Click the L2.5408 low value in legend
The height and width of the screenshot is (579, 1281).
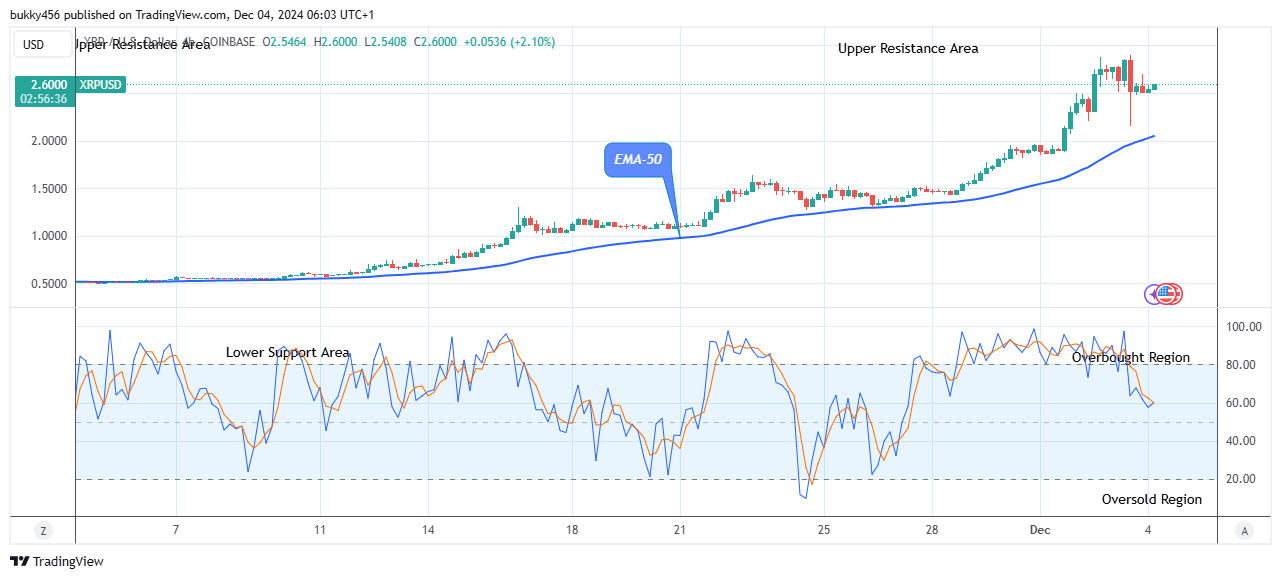[386, 42]
